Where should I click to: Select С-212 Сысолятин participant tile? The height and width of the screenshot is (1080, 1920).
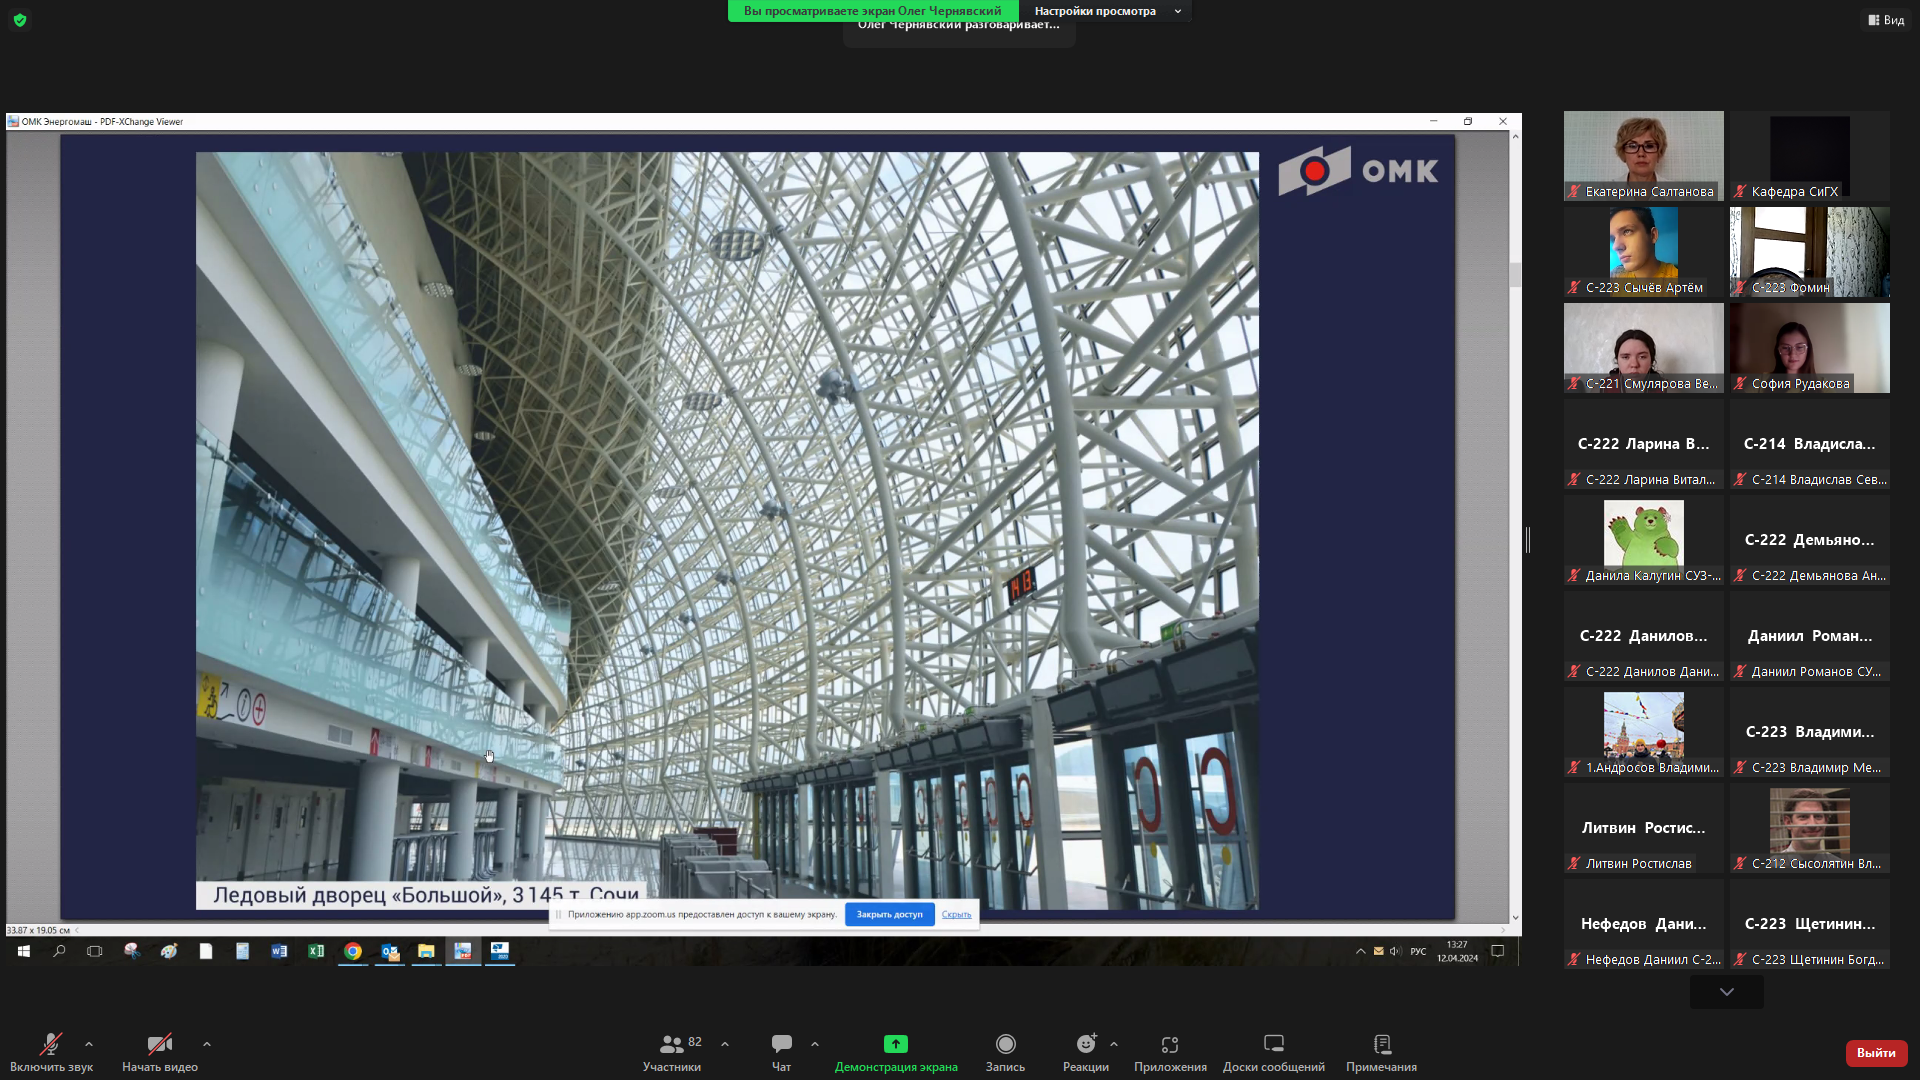[1810, 828]
